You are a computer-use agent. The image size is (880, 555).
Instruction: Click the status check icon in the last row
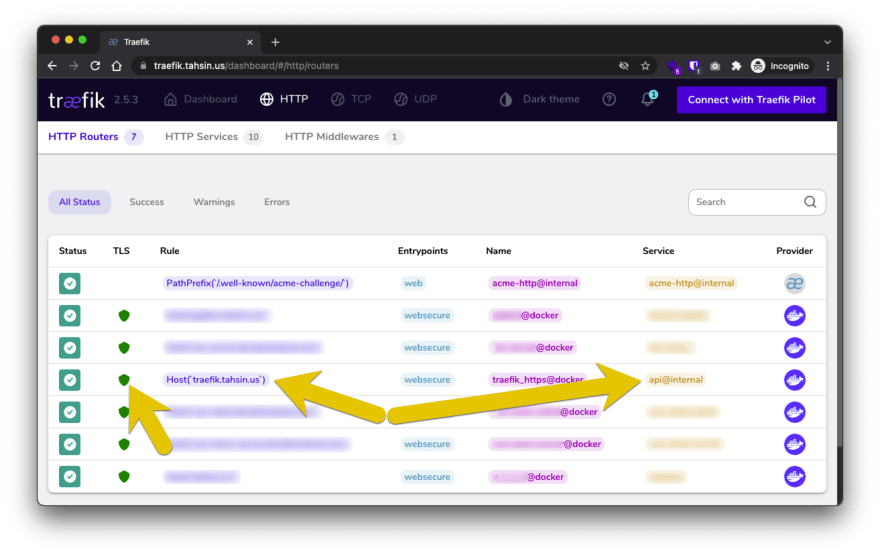tap(70, 477)
